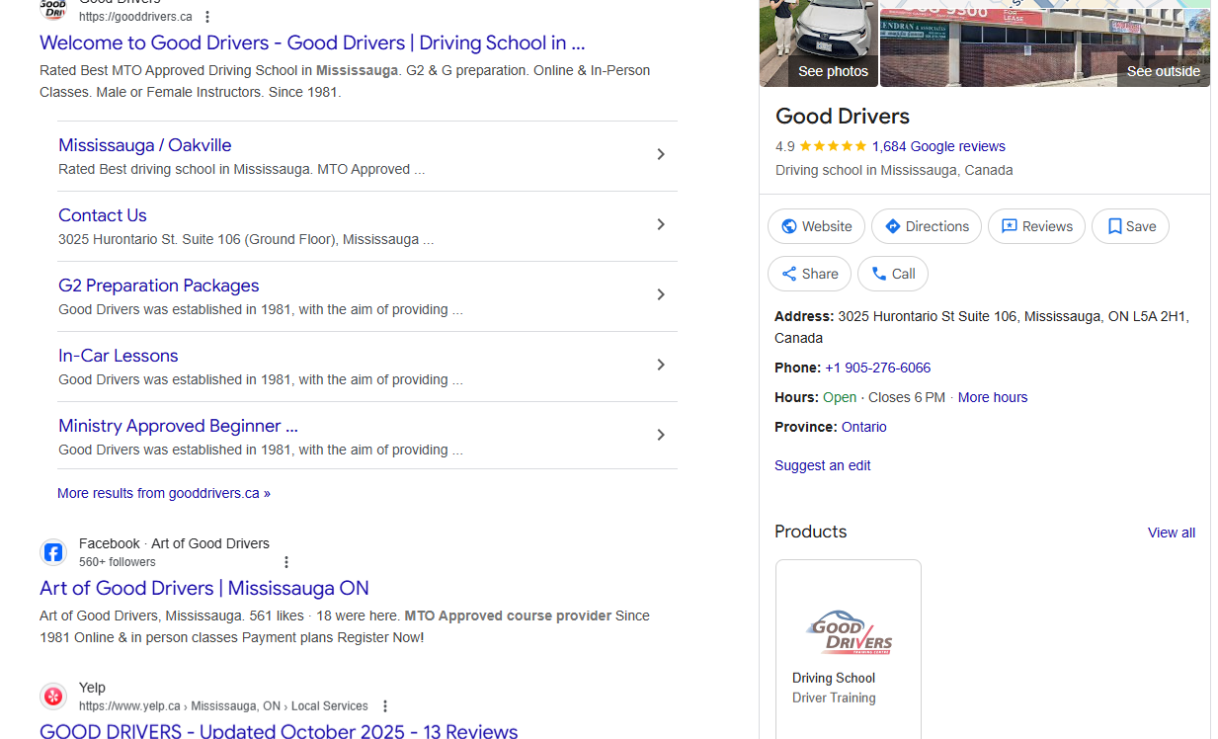Get Directions to Good Drivers
This screenshot has height=739, width=1218.
tap(926, 226)
